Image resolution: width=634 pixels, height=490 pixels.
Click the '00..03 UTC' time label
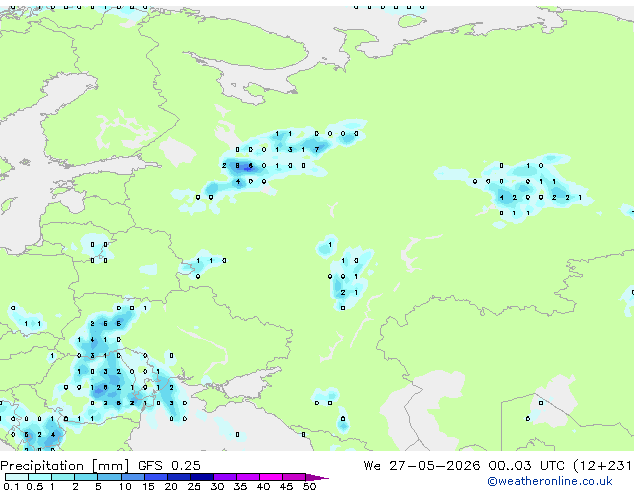(526, 465)
